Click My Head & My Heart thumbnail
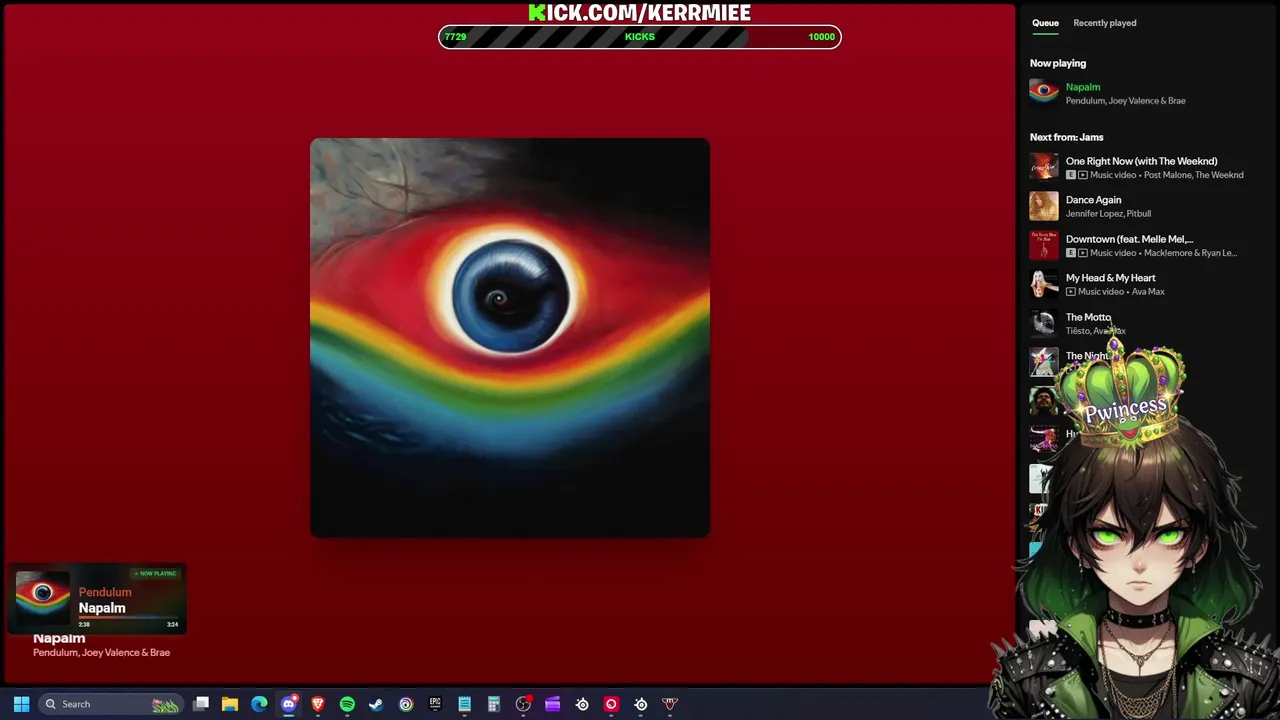Screen dimensions: 1280x720 [1044, 284]
